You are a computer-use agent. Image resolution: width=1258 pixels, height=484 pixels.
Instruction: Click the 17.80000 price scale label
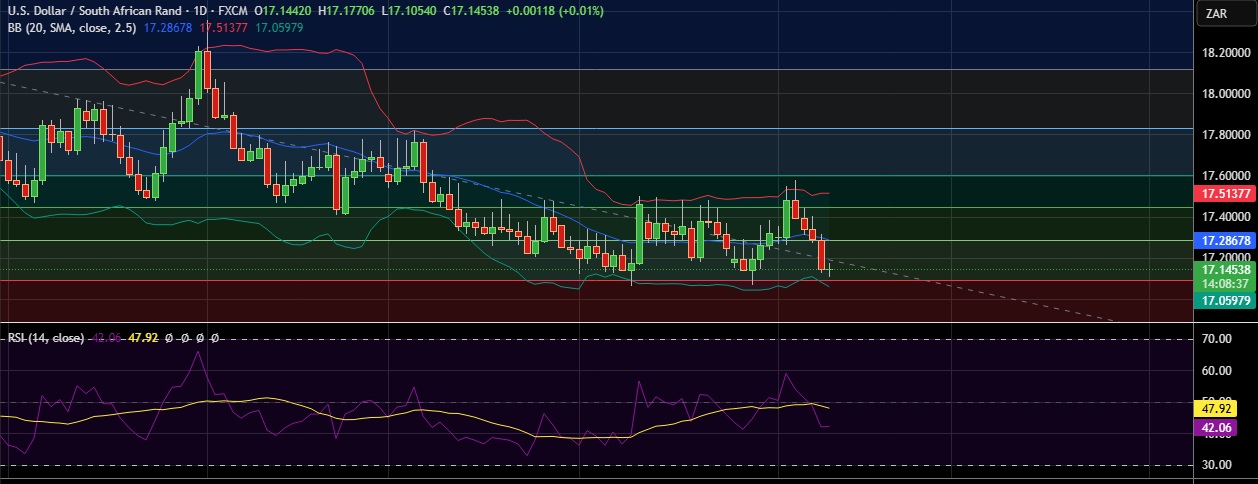click(1225, 135)
